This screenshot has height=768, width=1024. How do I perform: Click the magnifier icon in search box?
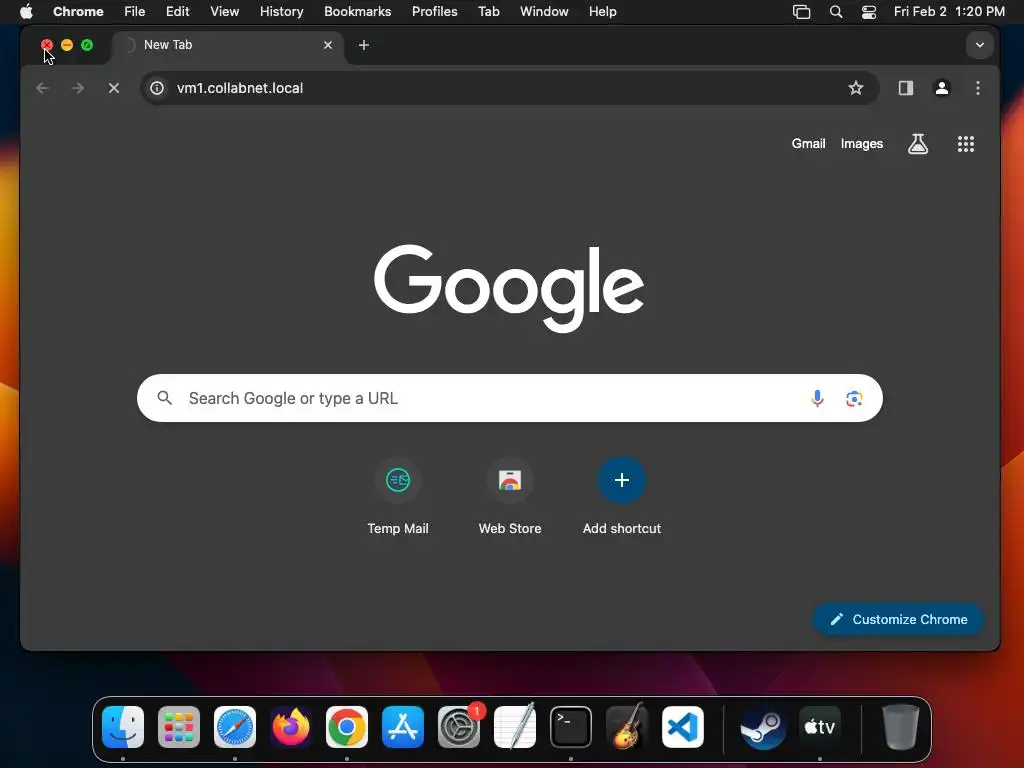(165, 398)
